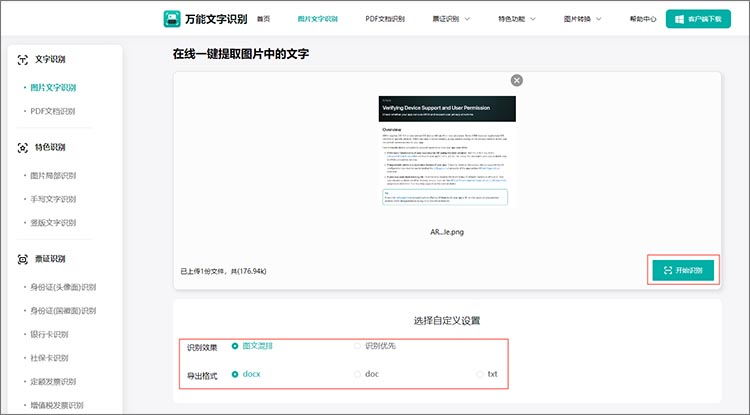Choose docx export format
The image size is (750, 415).
(246, 374)
